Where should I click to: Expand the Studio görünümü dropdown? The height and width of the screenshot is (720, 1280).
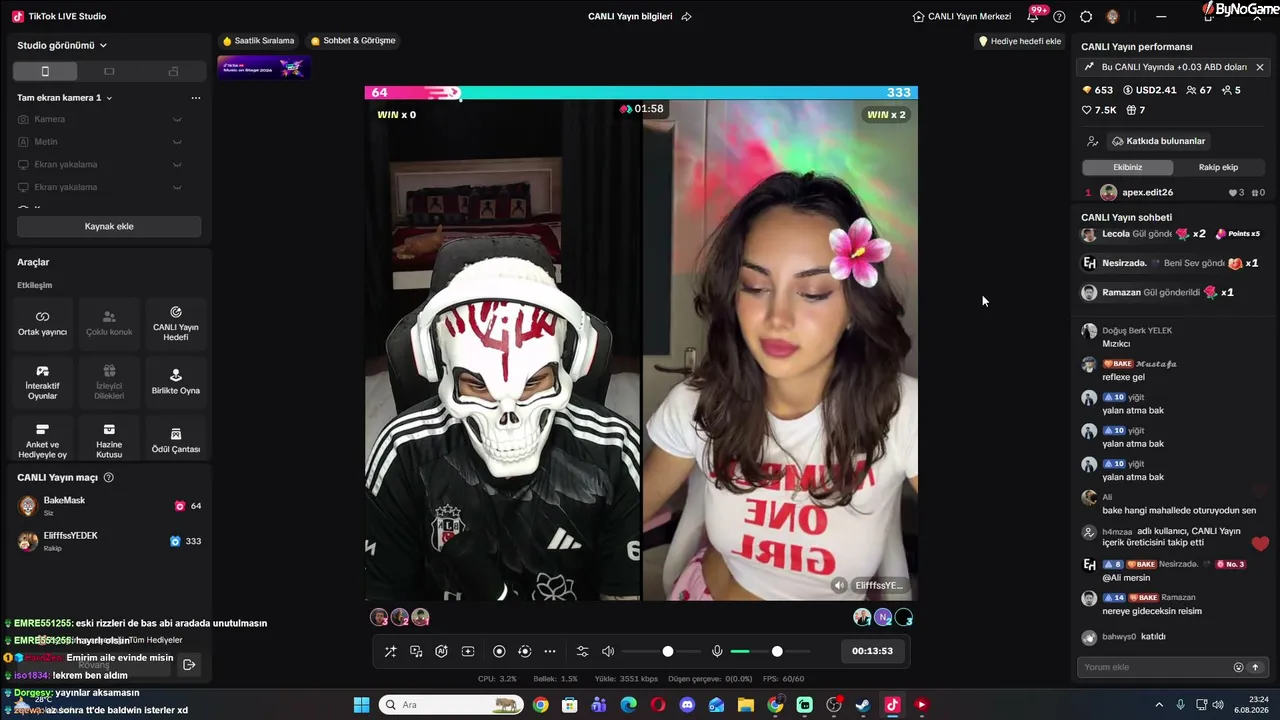[x=62, y=45]
